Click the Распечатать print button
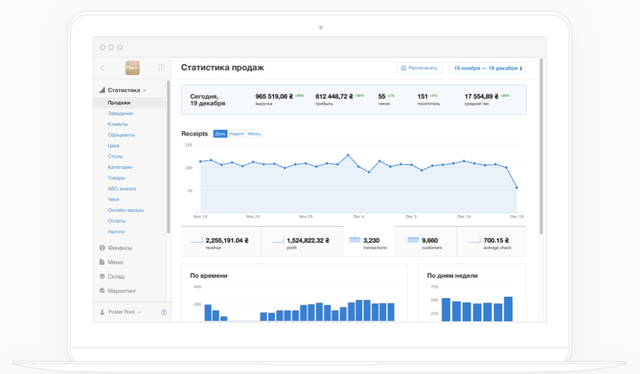Viewport: 640px width, 374px height. (419, 68)
